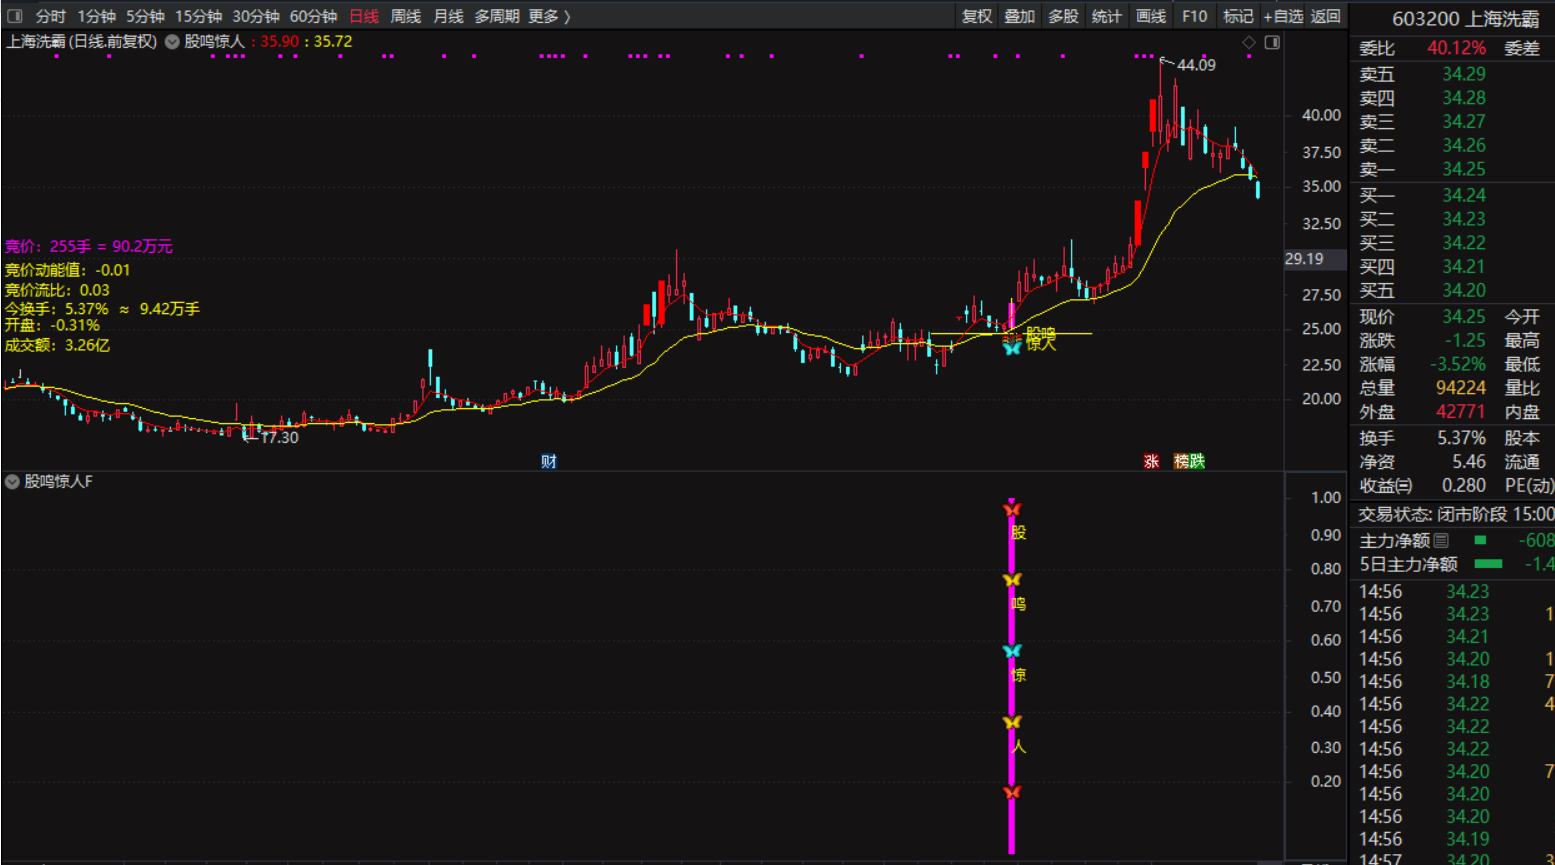Viewport: 1555px width, 865px height.
Task: Click the 榜 marker icon
Action: tap(1182, 461)
